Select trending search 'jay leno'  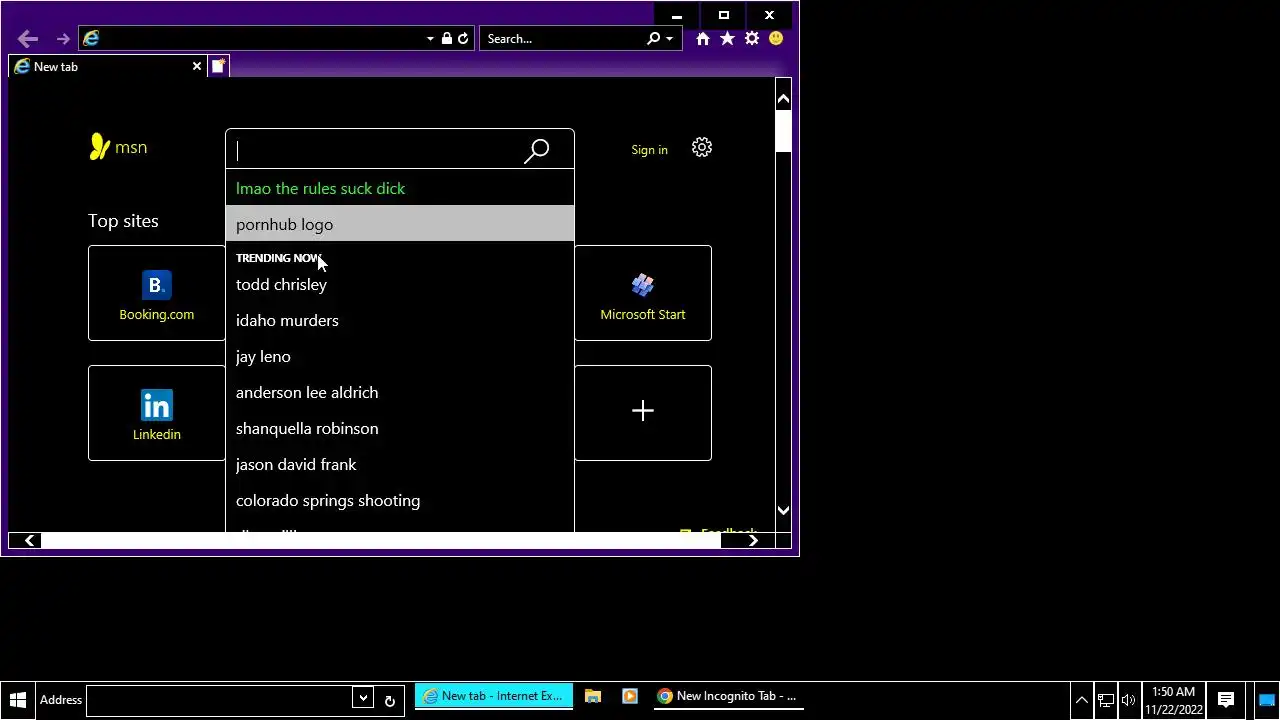coord(400,357)
